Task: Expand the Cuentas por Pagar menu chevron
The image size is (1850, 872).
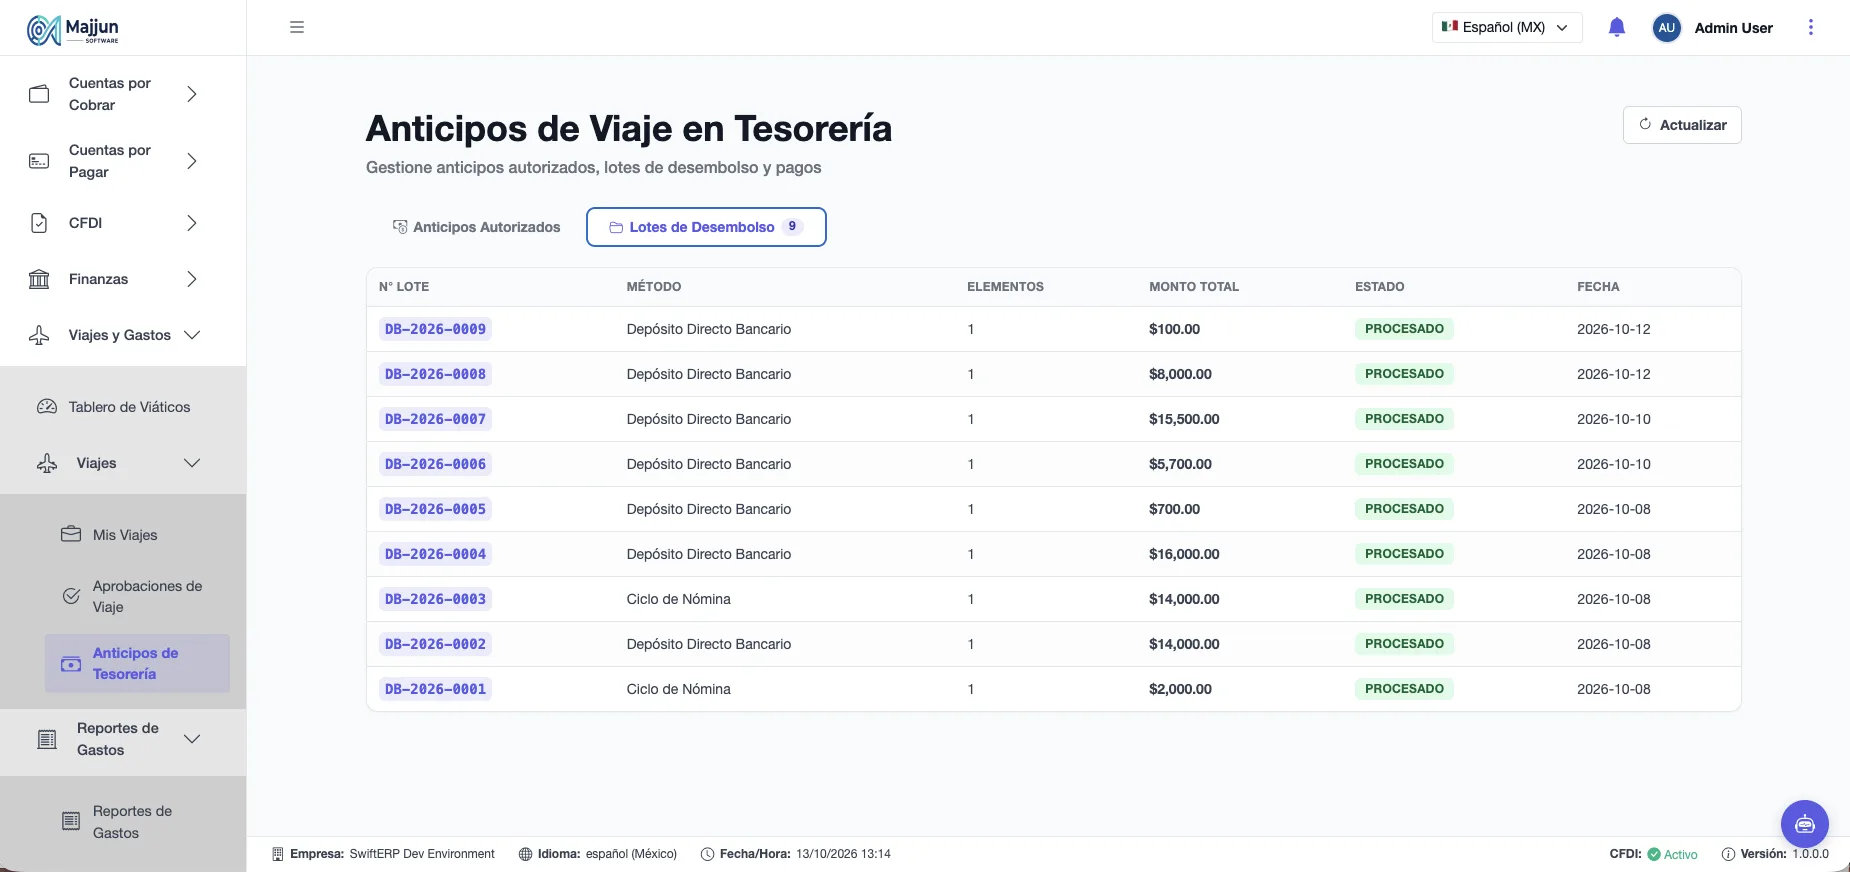Action: [192, 161]
